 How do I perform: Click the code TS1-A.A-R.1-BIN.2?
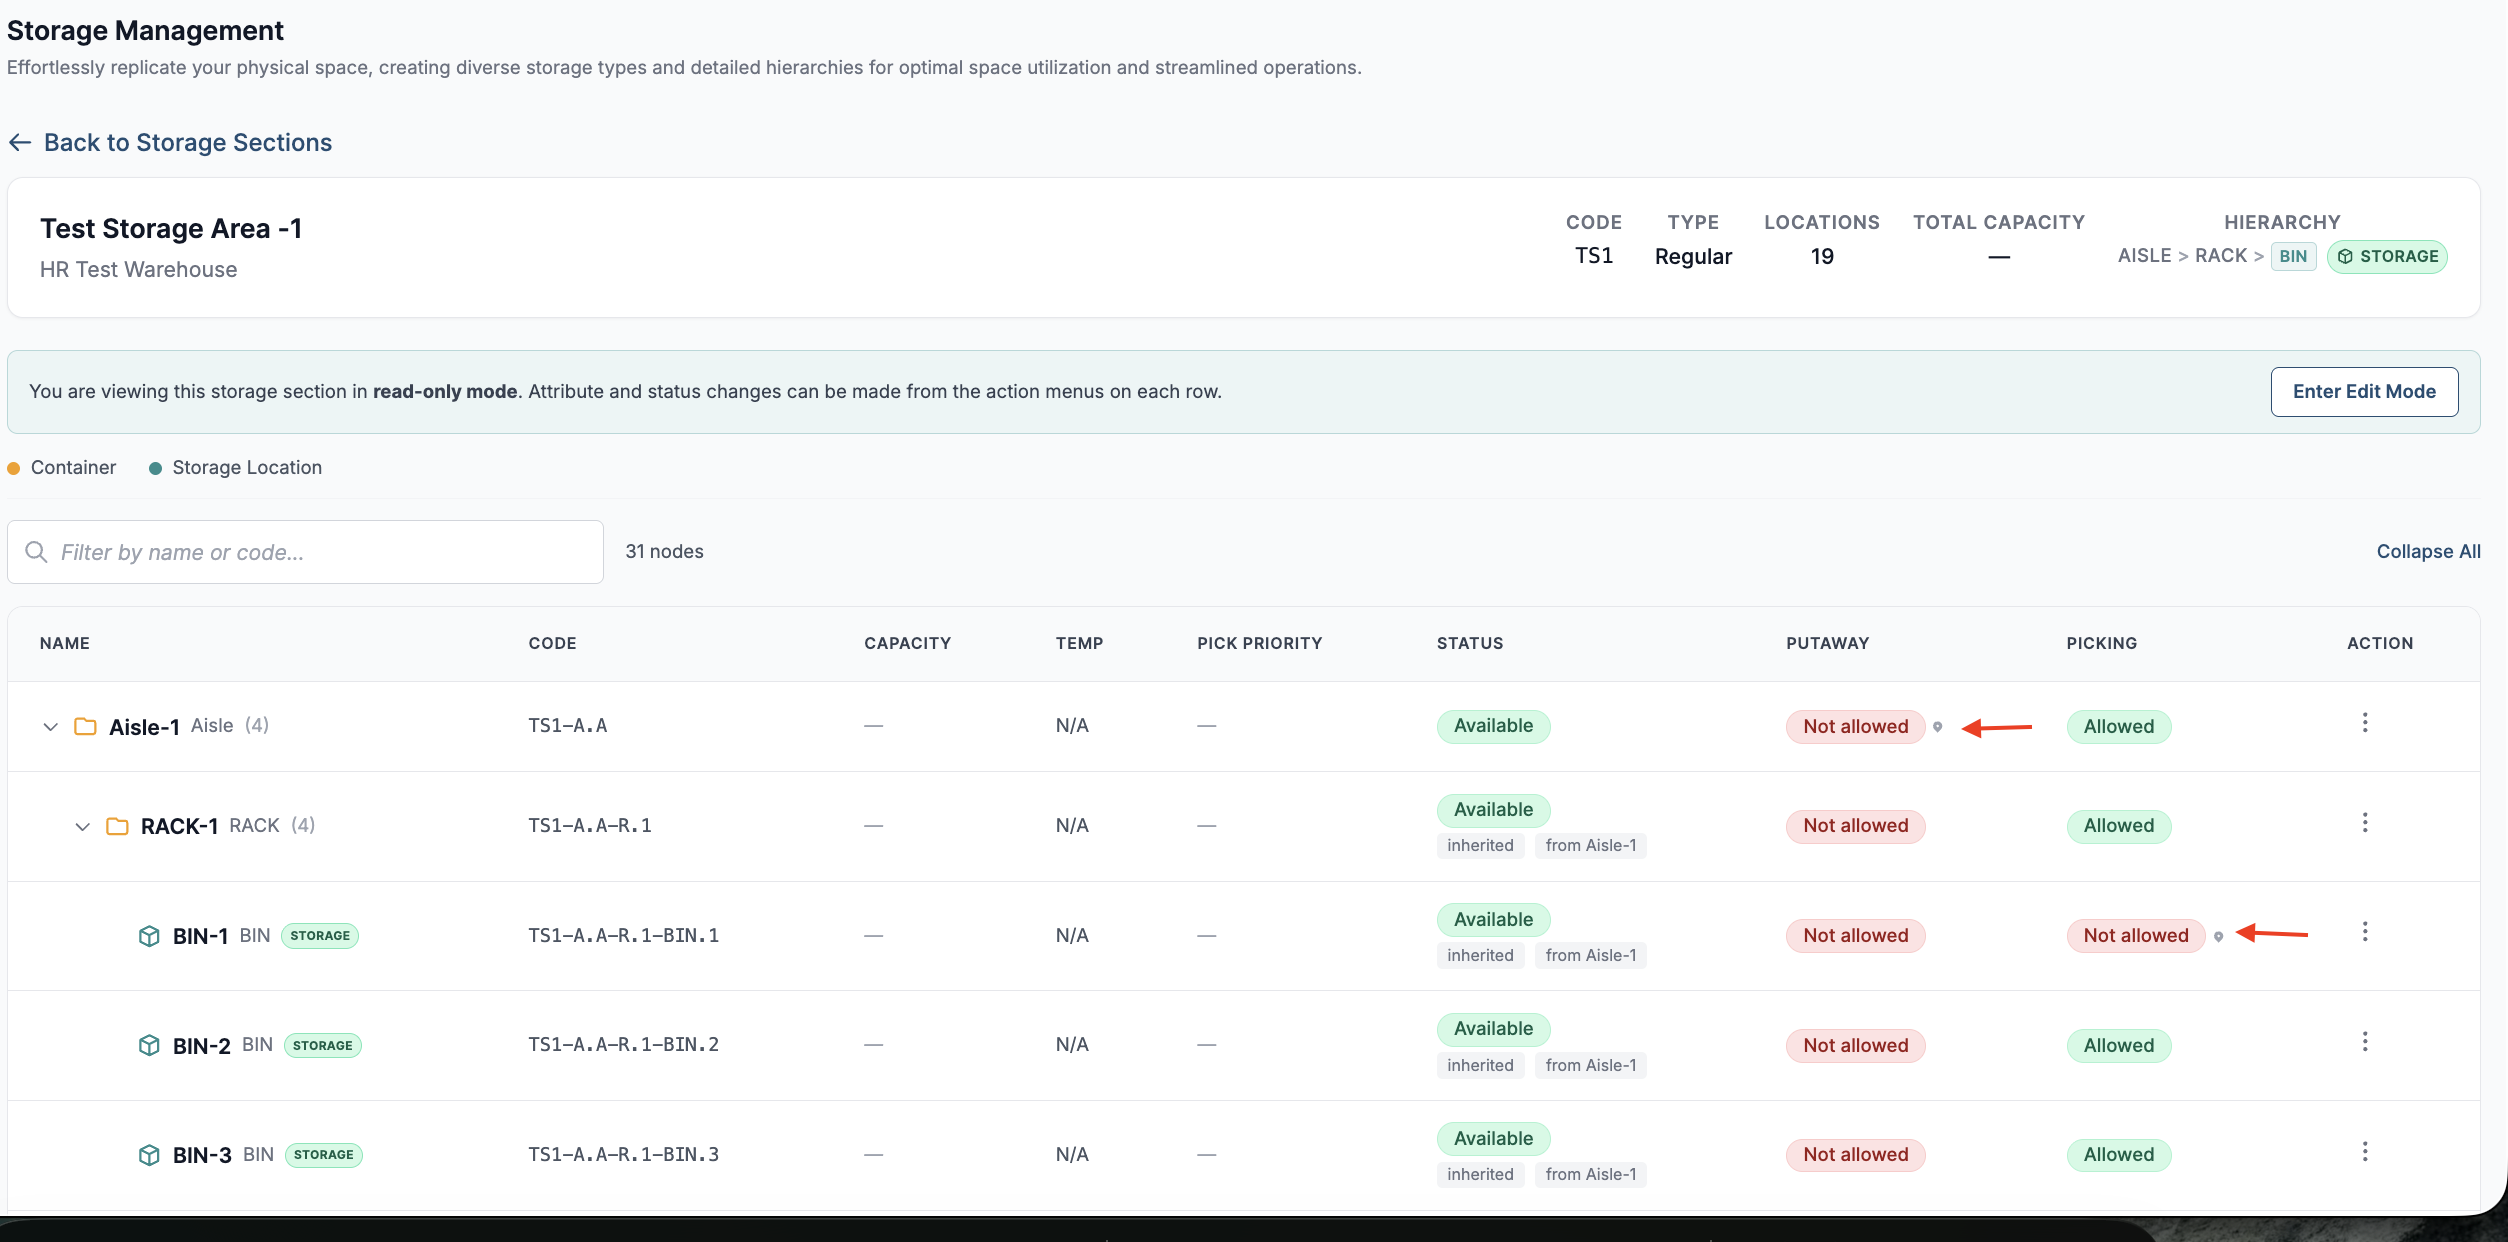(x=623, y=1045)
